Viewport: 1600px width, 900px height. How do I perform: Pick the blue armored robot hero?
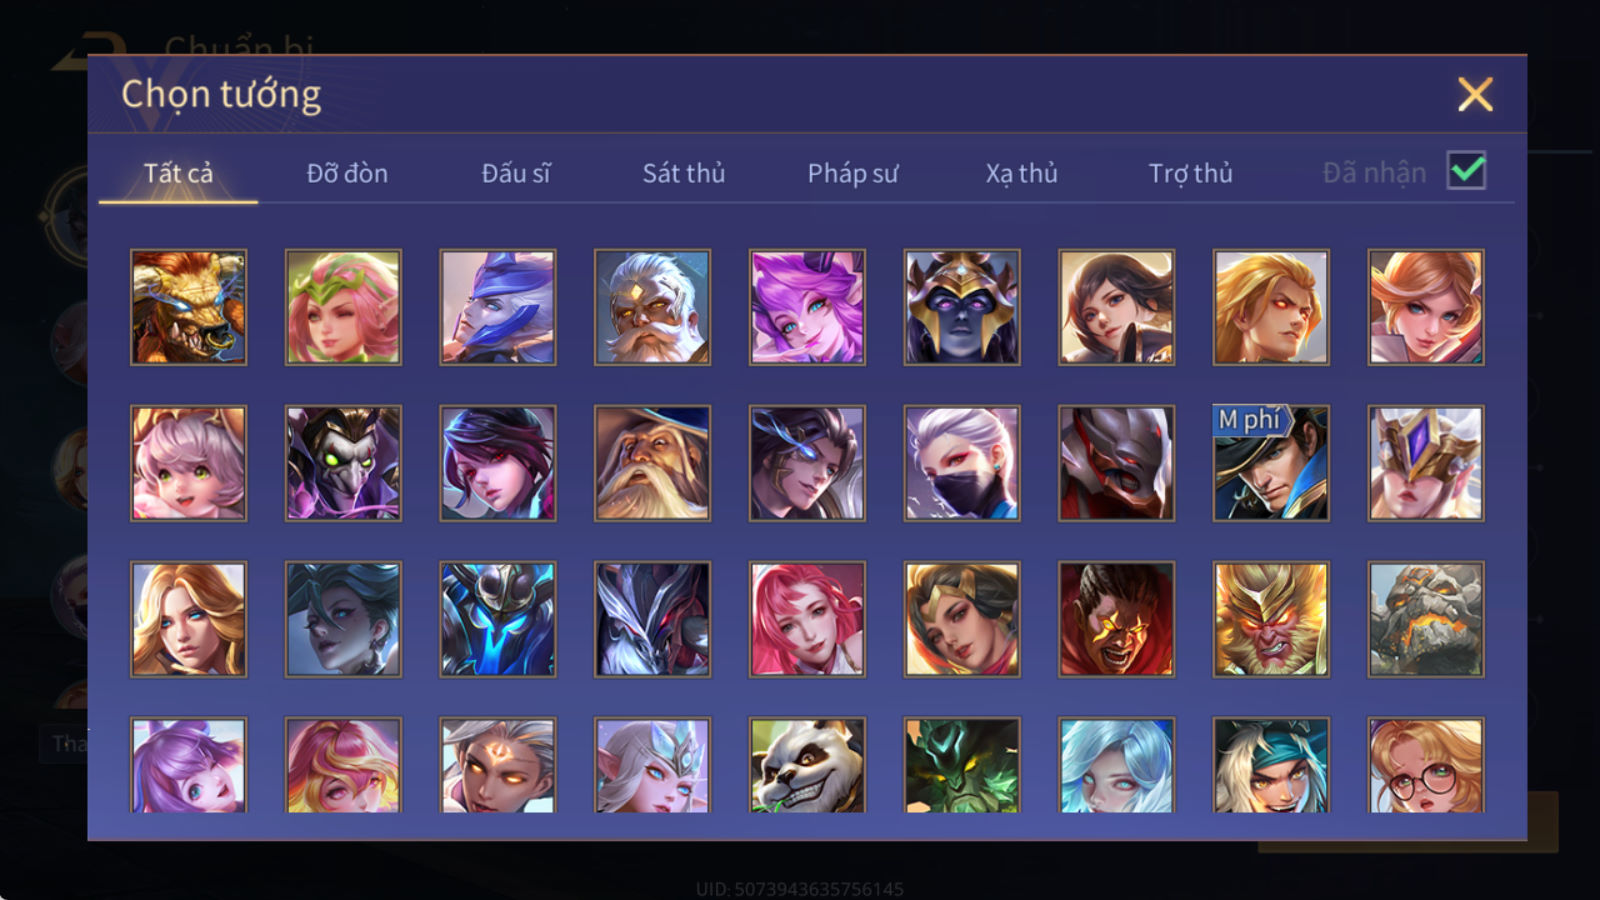(498, 619)
